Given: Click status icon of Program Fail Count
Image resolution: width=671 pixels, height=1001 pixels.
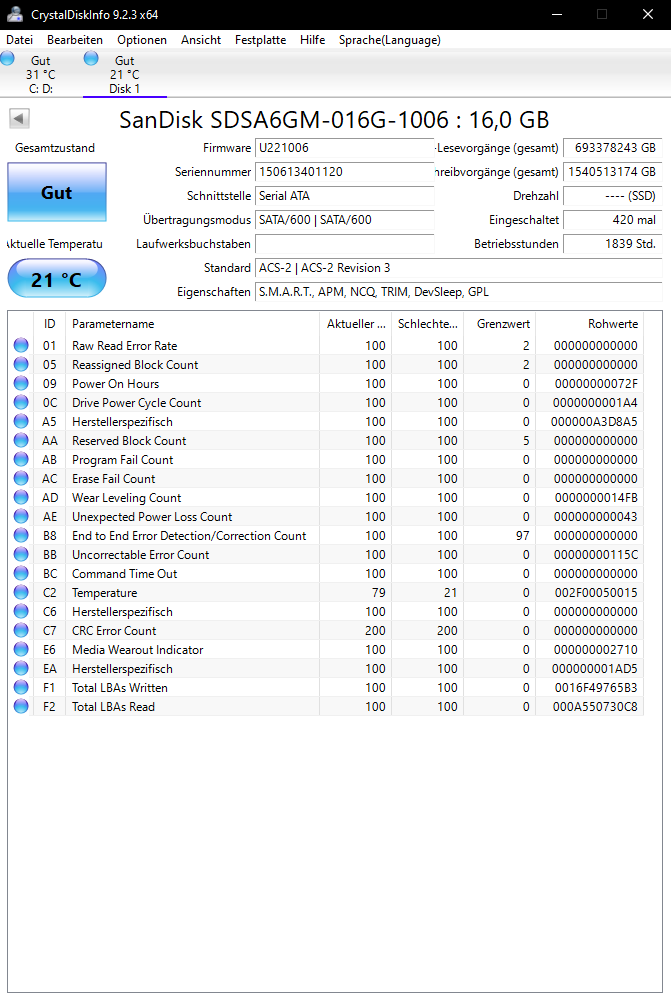Looking at the screenshot, I should [21, 460].
